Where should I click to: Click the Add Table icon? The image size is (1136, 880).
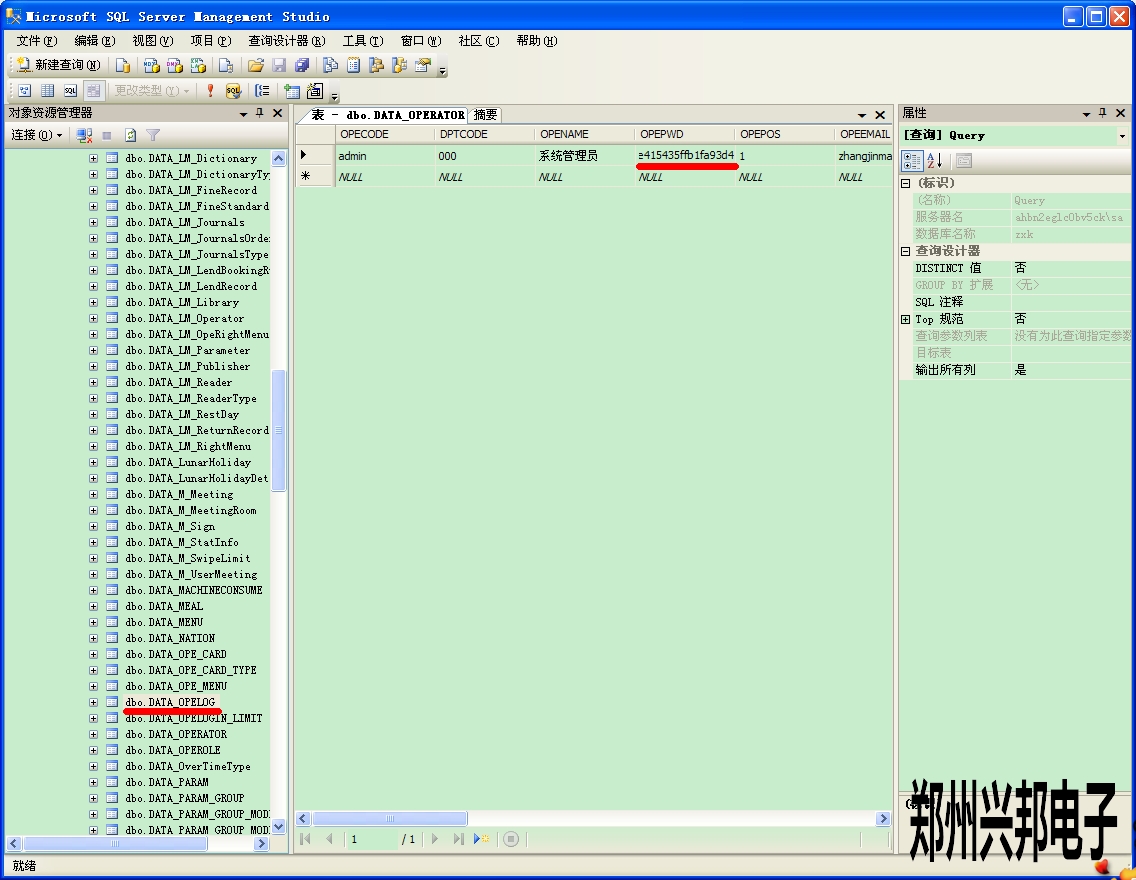point(292,91)
